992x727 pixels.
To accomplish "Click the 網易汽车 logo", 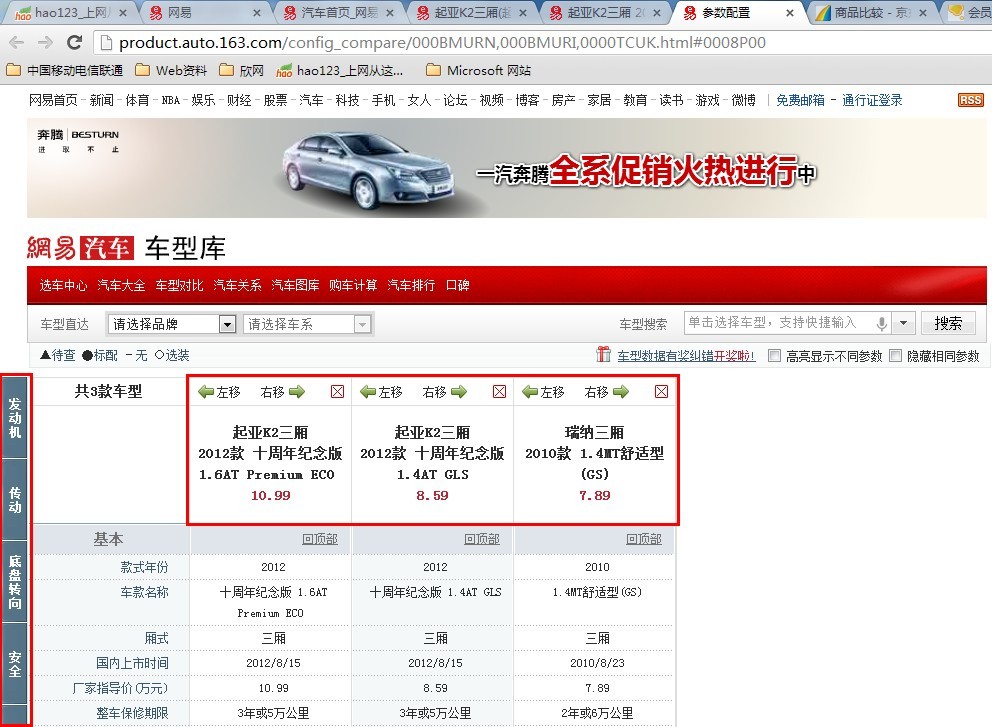I will click(x=80, y=247).
